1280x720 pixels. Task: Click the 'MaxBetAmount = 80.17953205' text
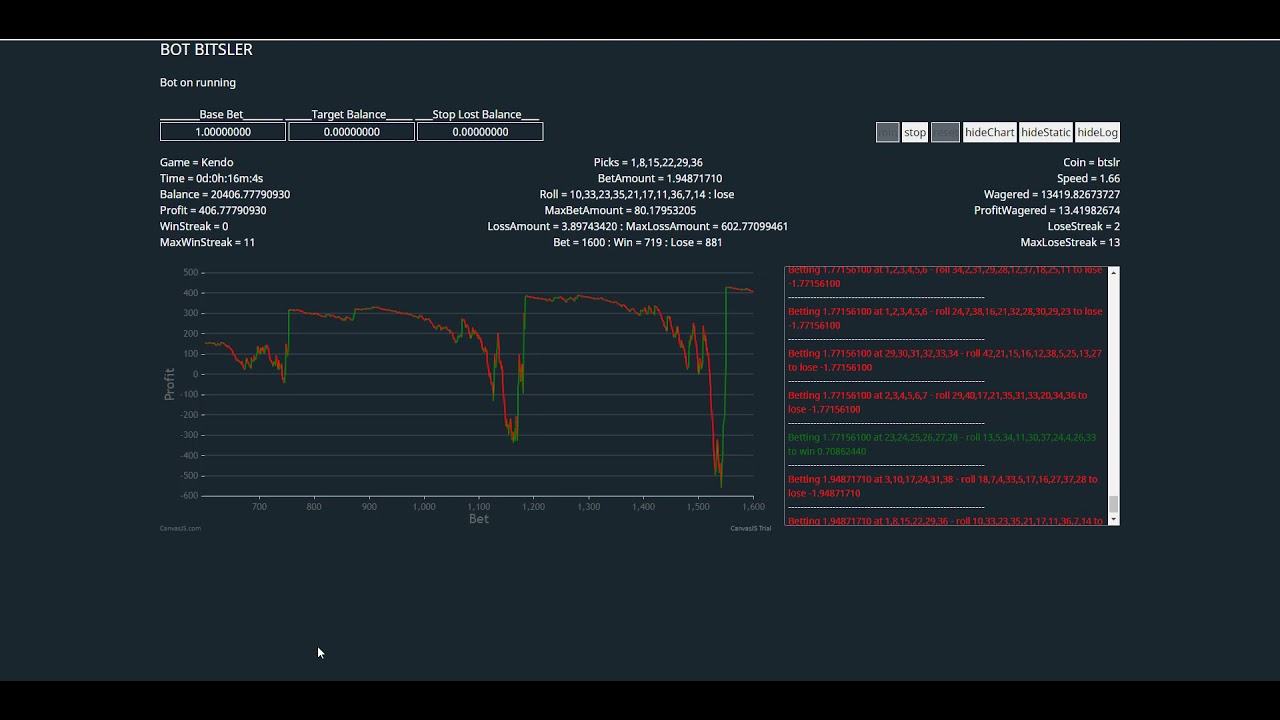(620, 210)
